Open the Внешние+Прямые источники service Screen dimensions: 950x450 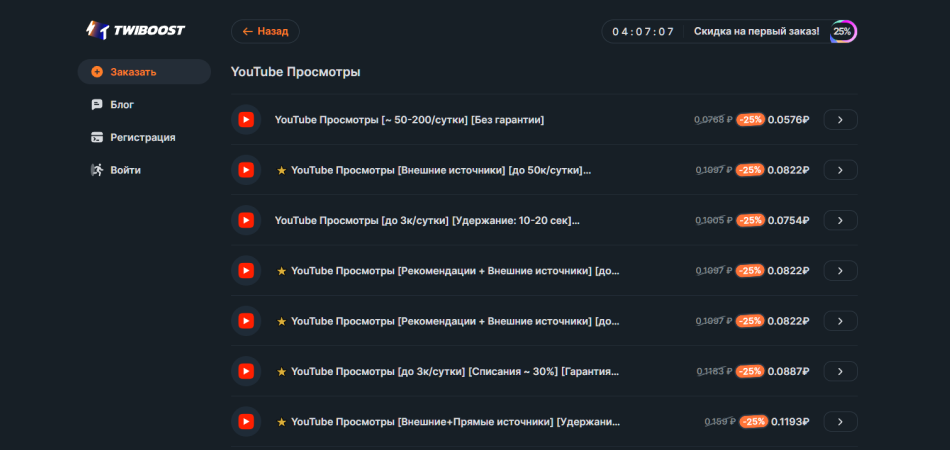[456, 422]
